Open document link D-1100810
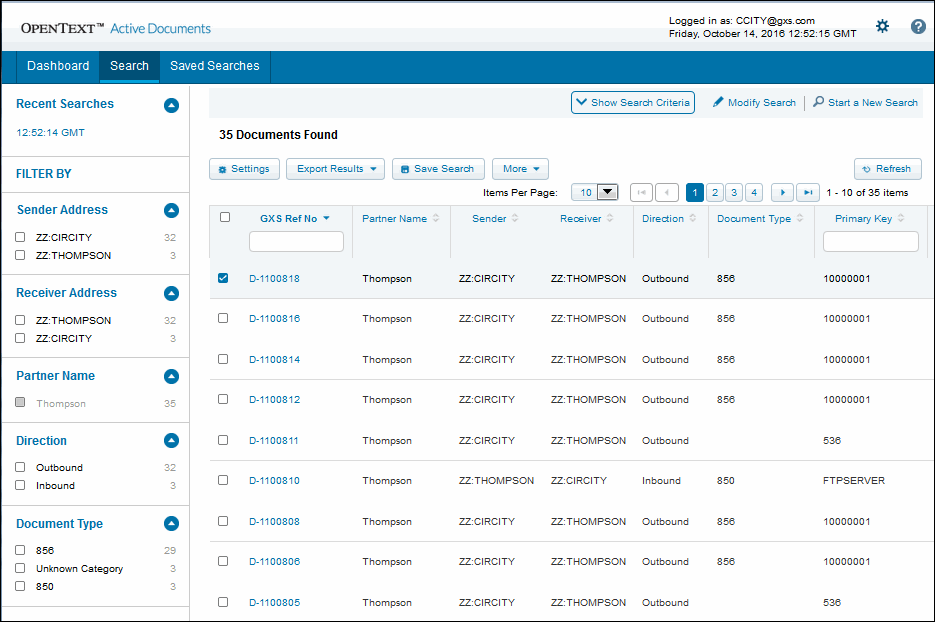 click(274, 481)
